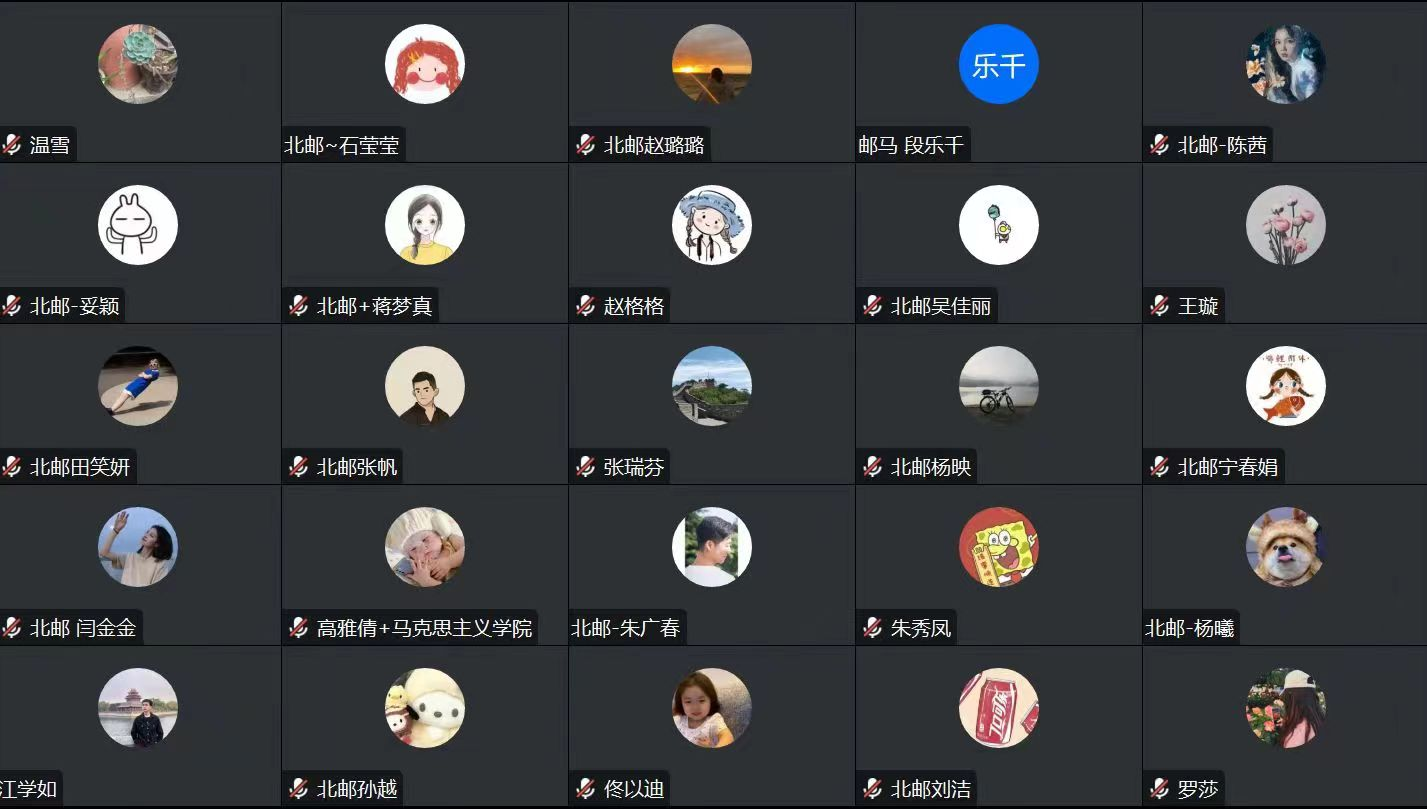Click muted mic icon next to 北邮赵璐璐

[x=586, y=145]
